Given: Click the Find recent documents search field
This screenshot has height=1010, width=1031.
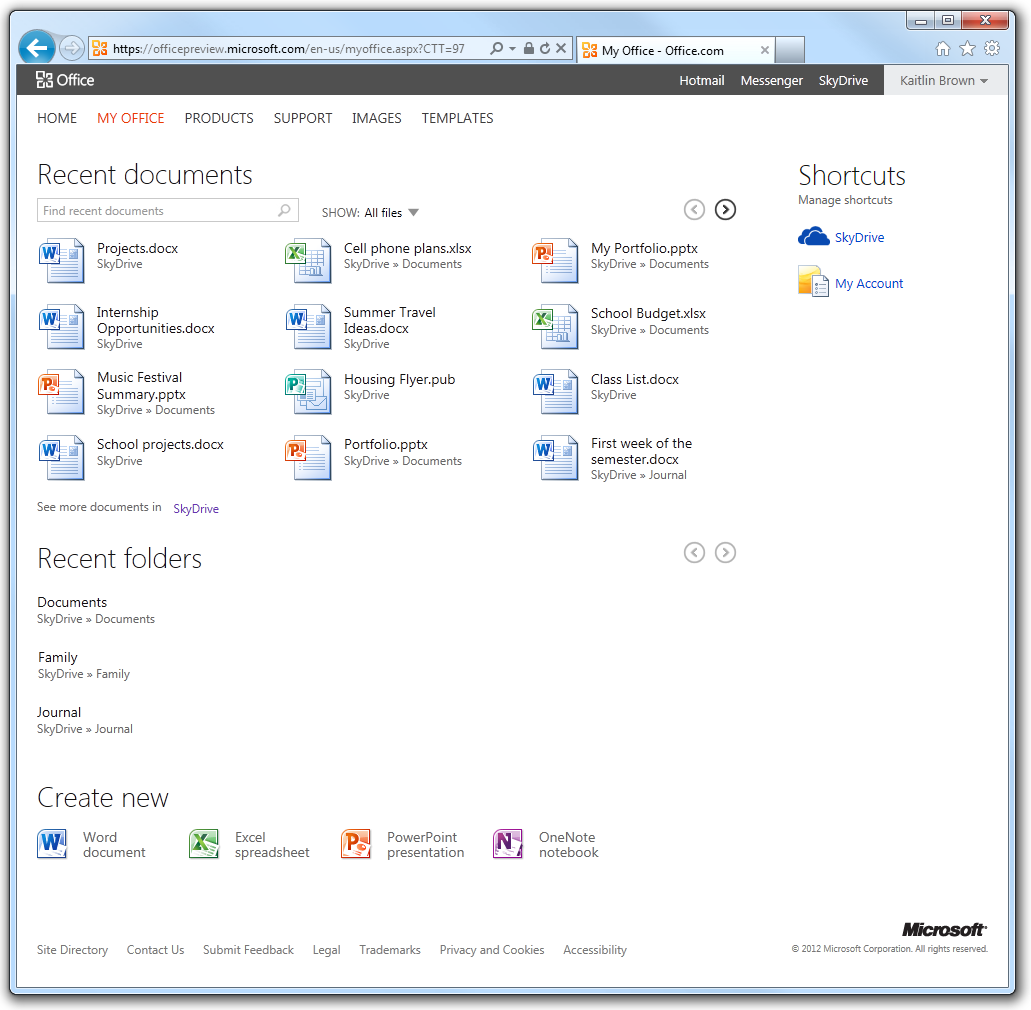Looking at the screenshot, I should [x=158, y=211].
